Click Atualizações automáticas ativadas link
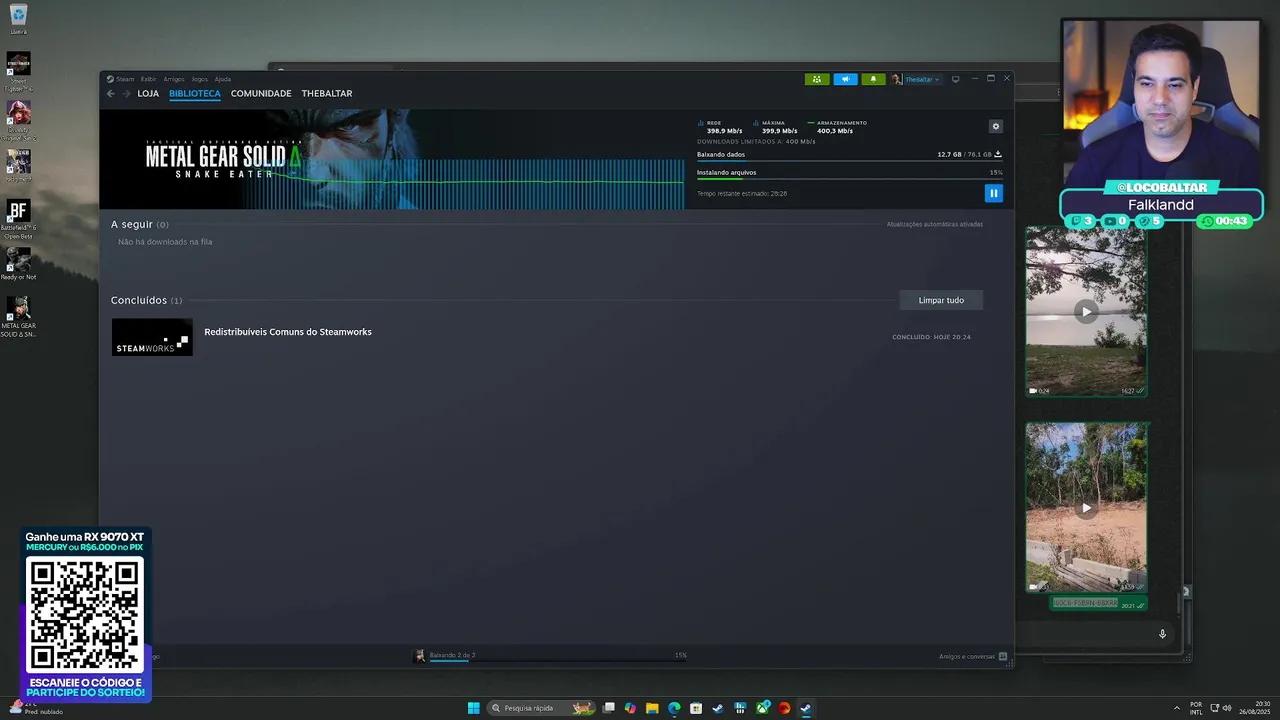 point(935,224)
